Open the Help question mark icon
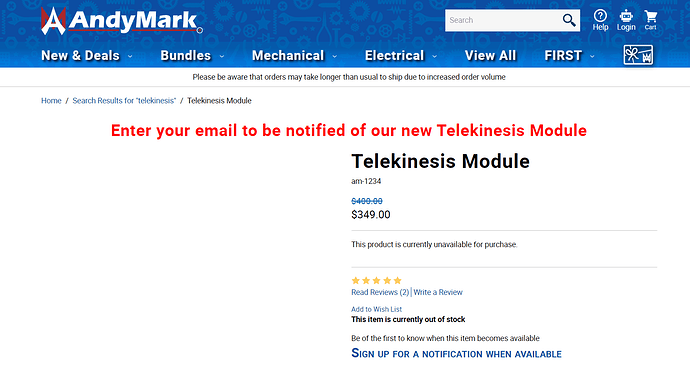The image size is (690, 372). [600, 16]
